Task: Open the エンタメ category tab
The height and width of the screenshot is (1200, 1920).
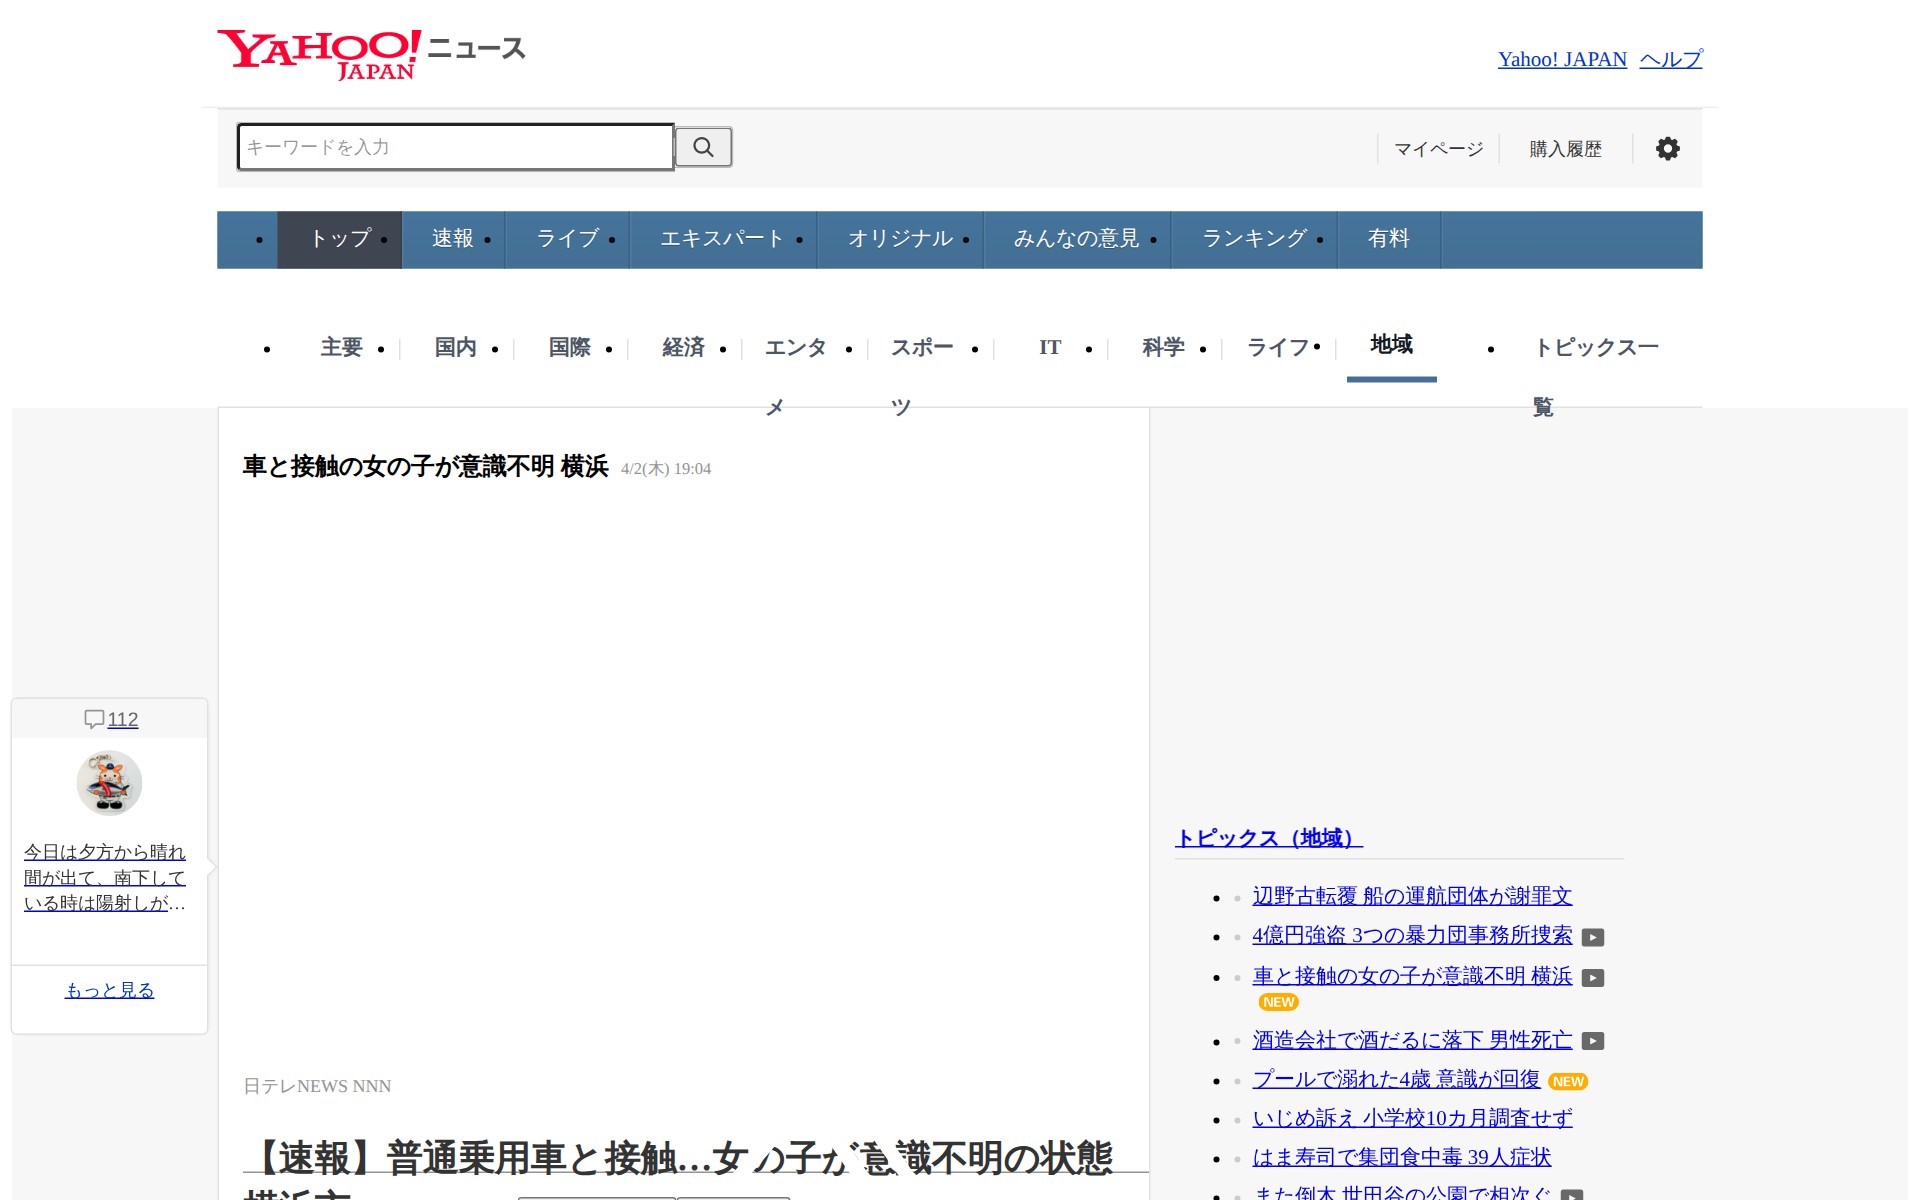Action: tap(795, 348)
